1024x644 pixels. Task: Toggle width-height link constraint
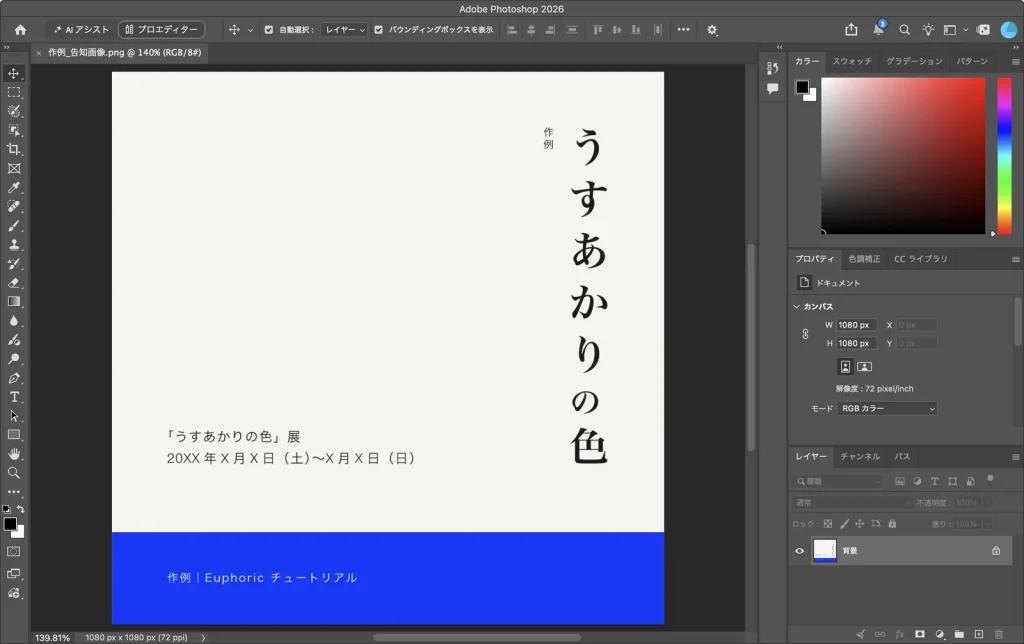[805, 334]
